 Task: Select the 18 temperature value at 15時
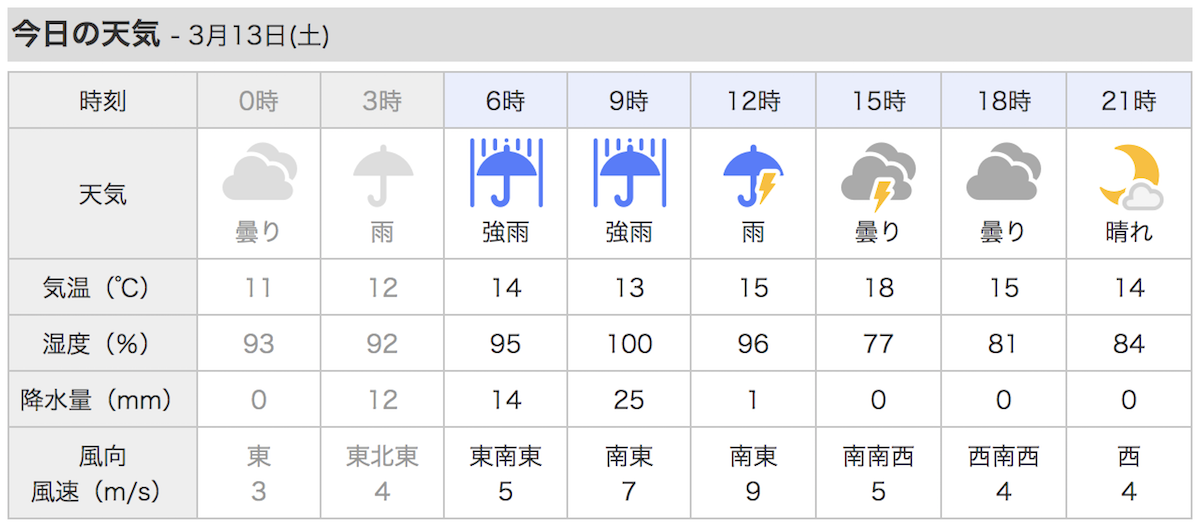(878, 288)
